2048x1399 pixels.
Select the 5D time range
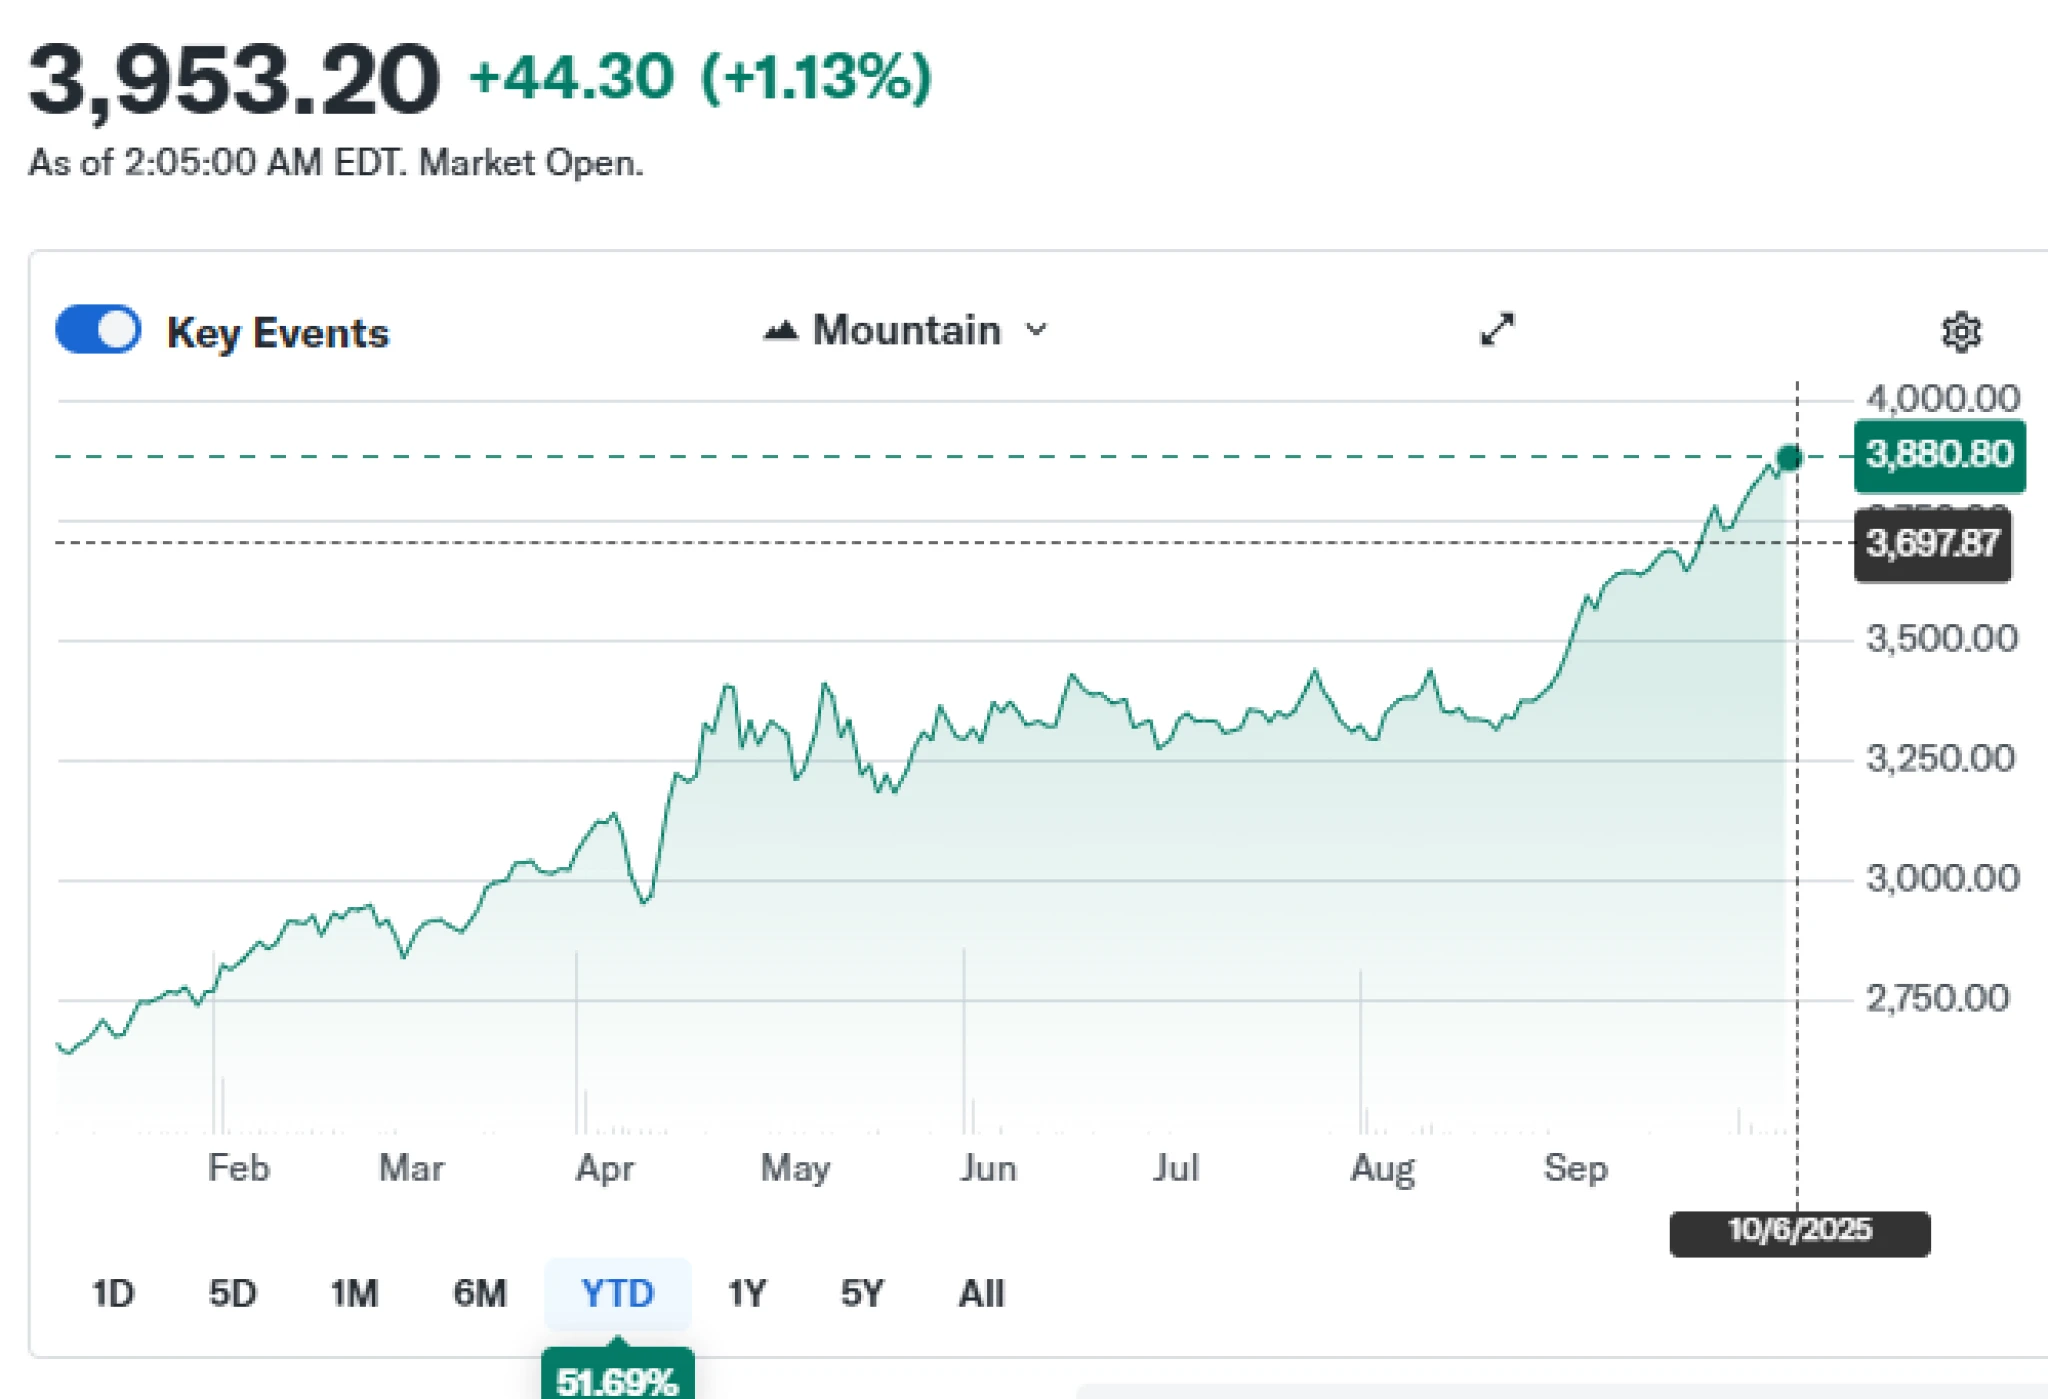pyautogui.click(x=232, y=1294)
